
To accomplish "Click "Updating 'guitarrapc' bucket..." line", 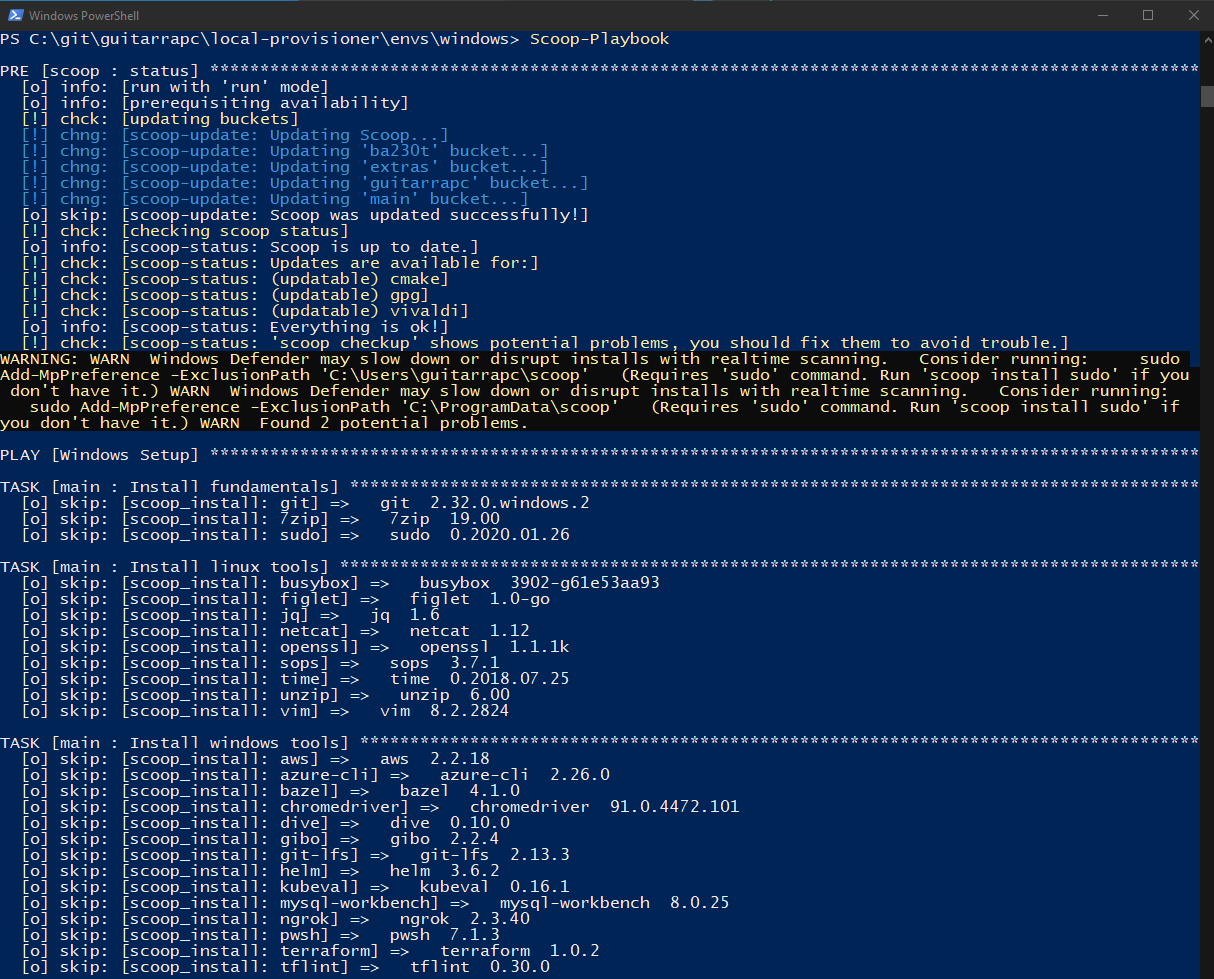I will [305, 183].
